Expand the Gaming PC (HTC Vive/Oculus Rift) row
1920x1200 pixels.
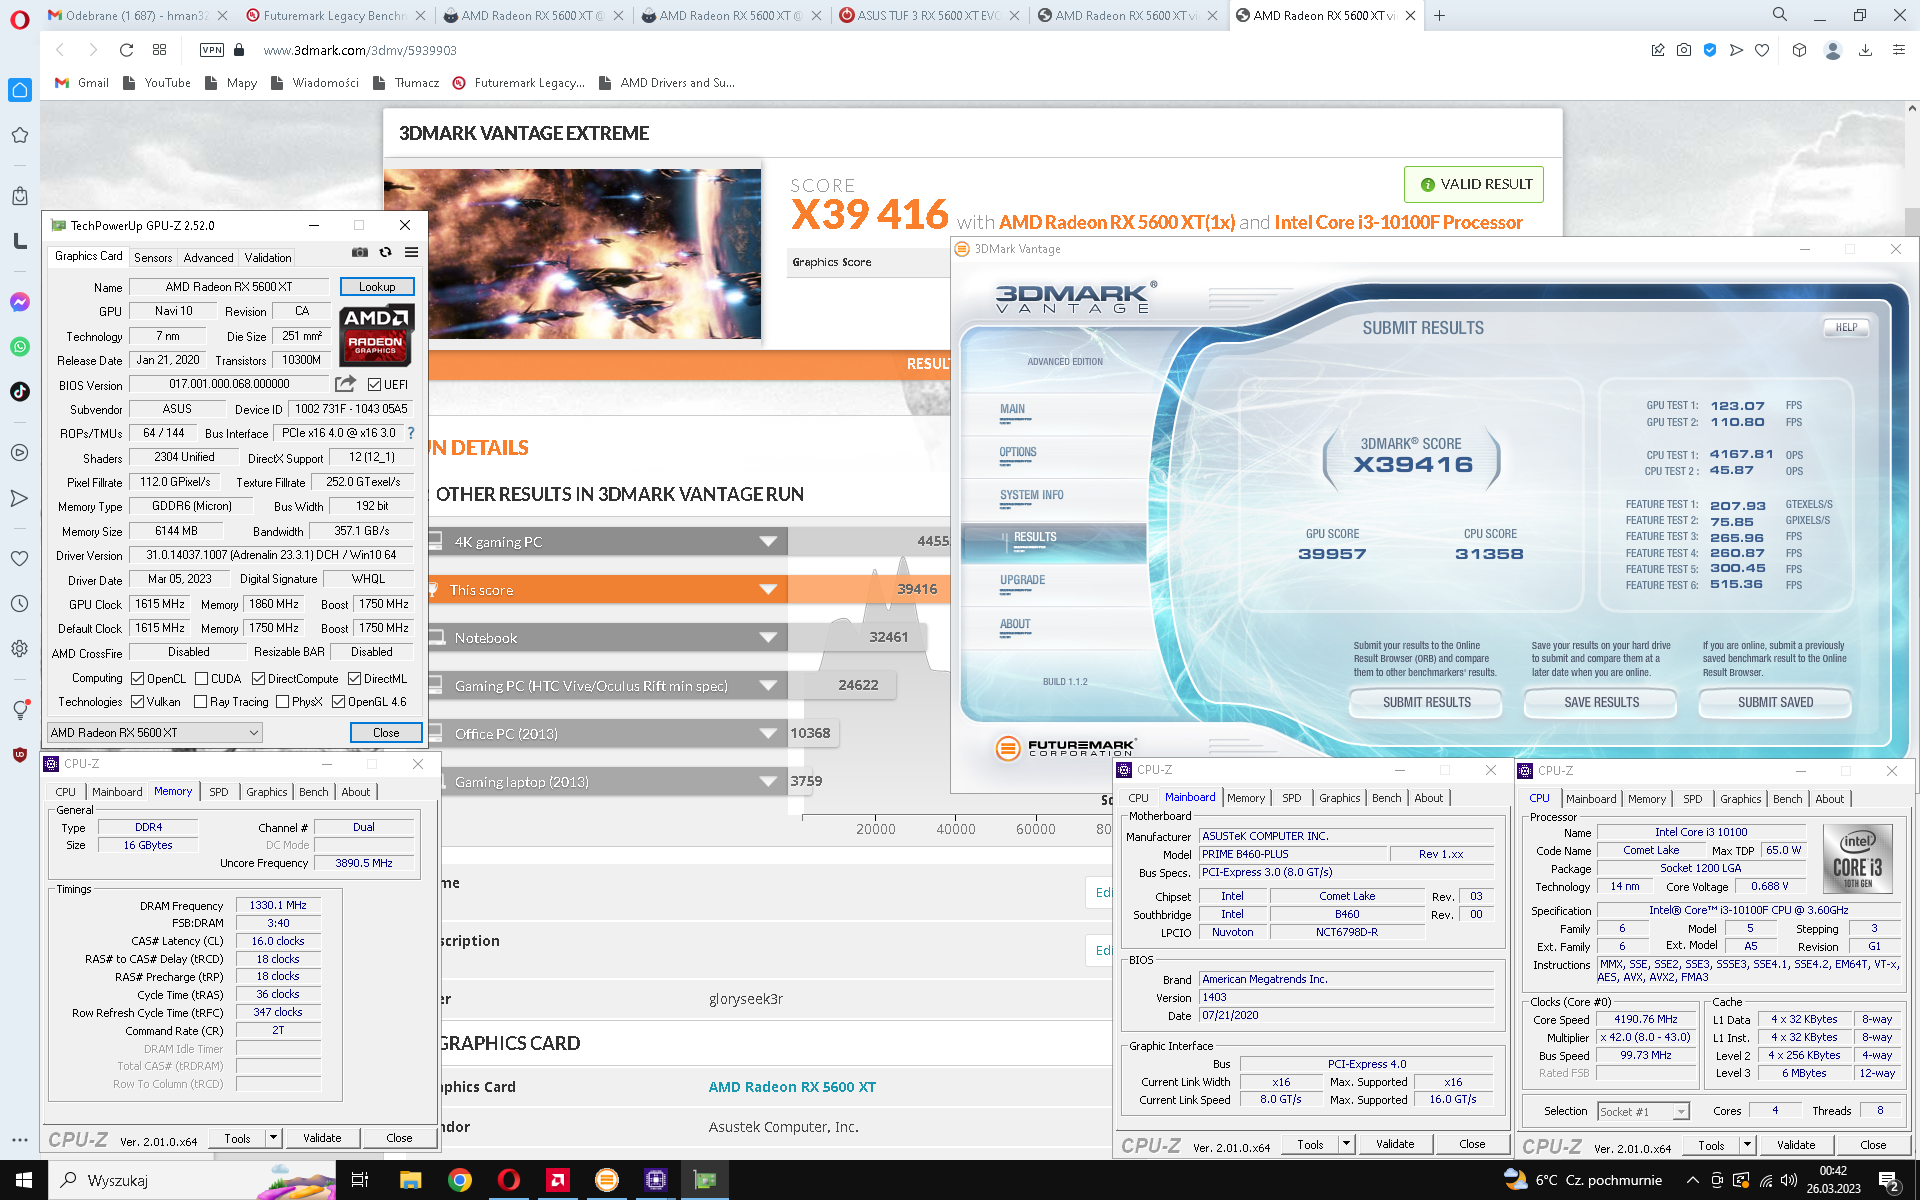pos(768,686)
